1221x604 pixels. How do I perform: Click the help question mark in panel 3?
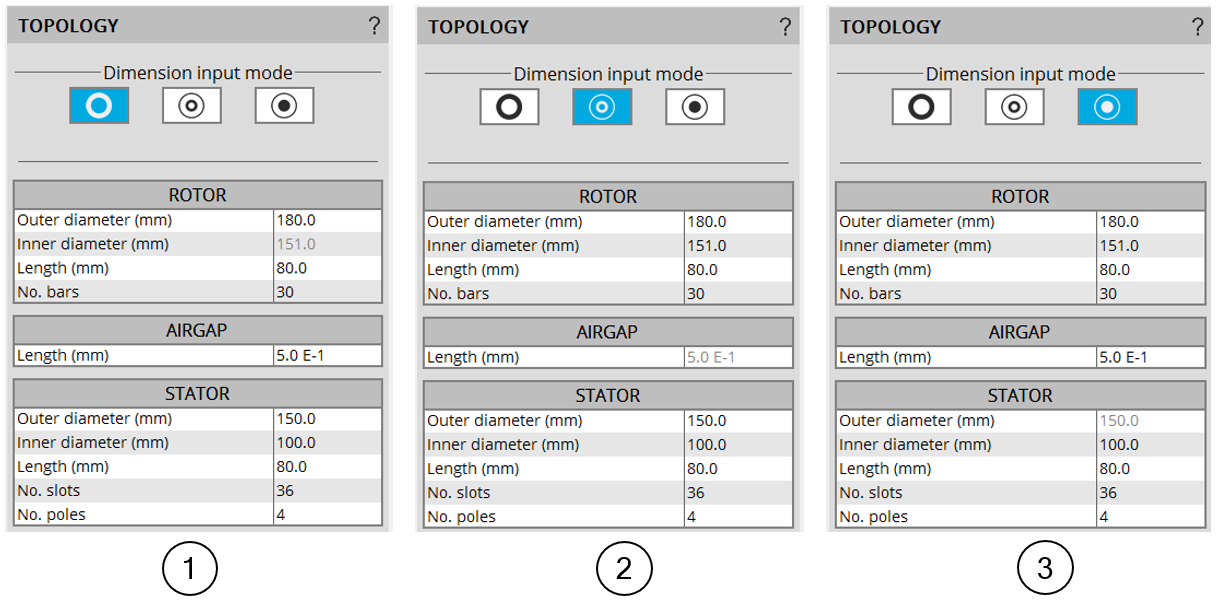pyautogui.click(x=1197, y=27)
